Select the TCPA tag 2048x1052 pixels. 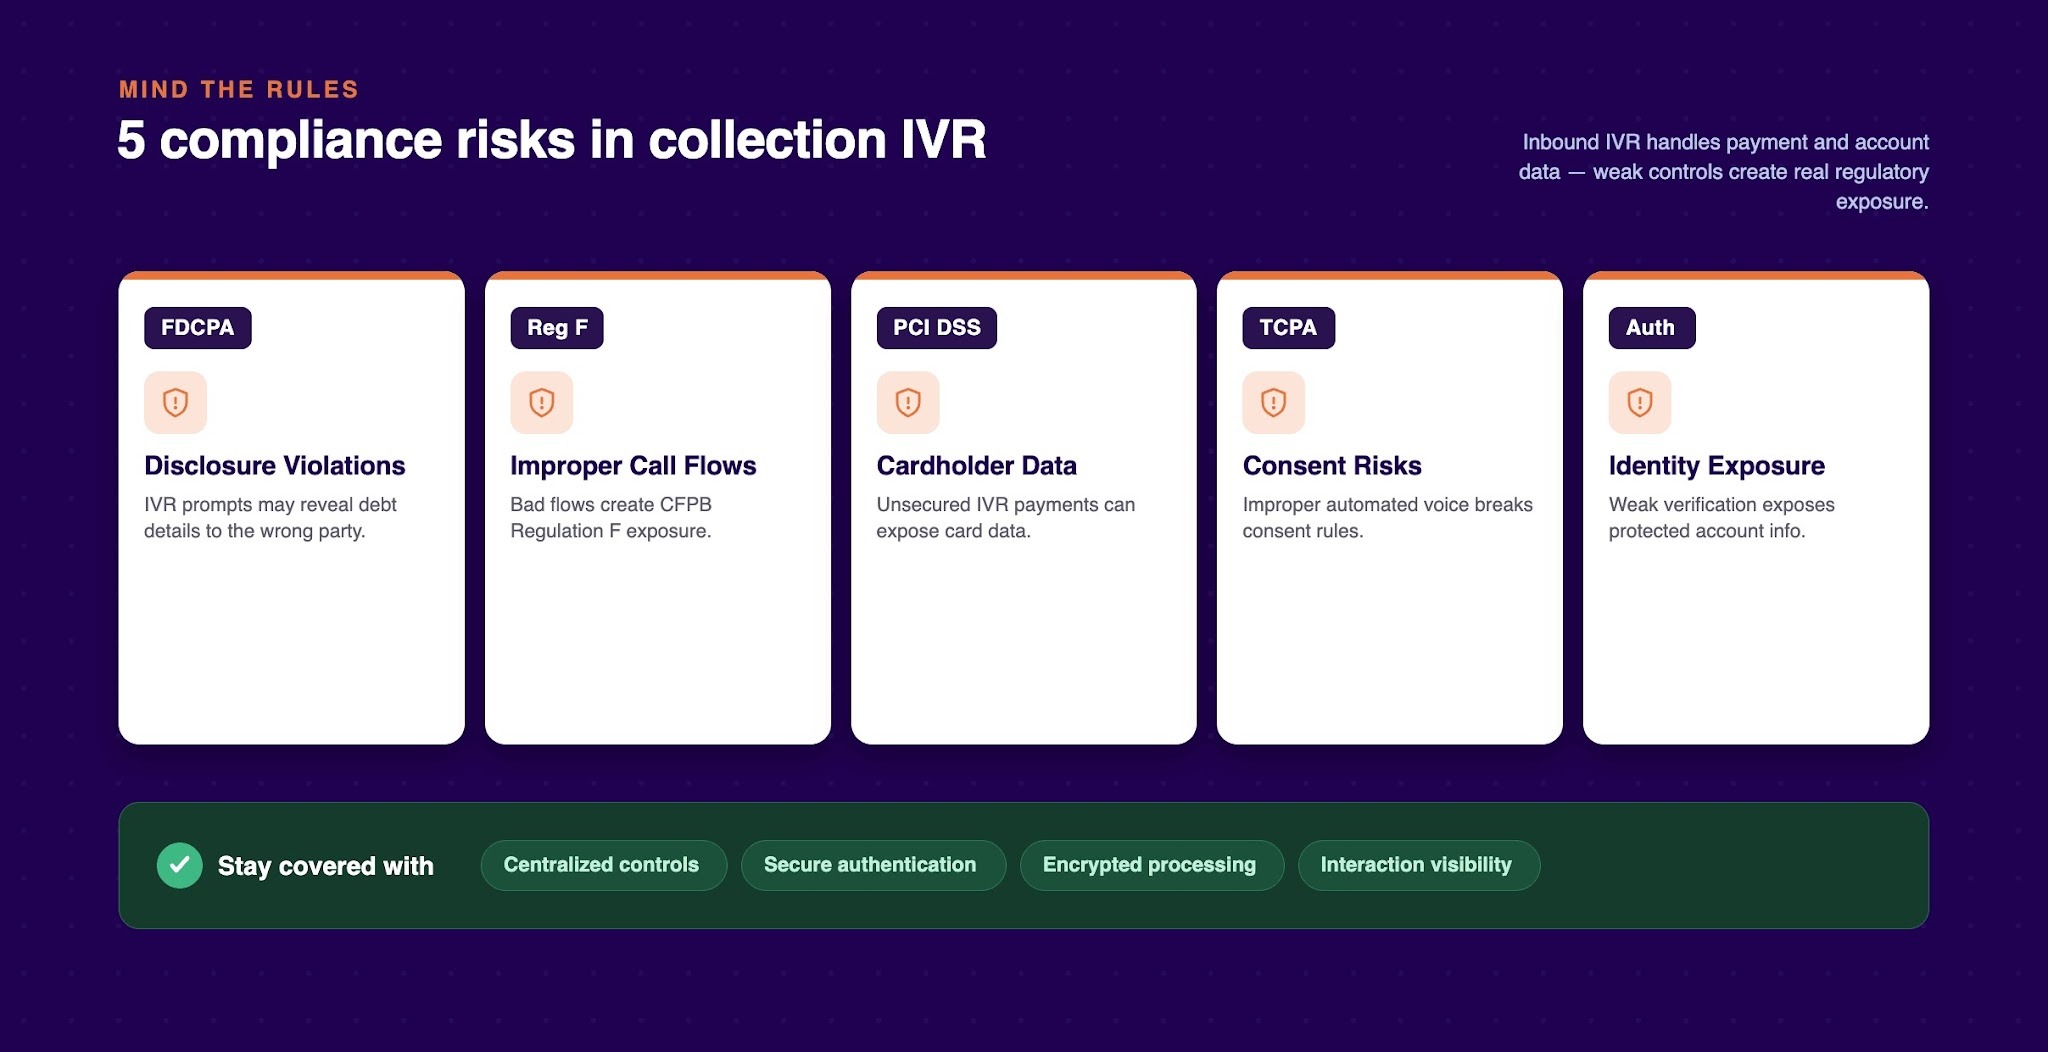point(1289,328)
